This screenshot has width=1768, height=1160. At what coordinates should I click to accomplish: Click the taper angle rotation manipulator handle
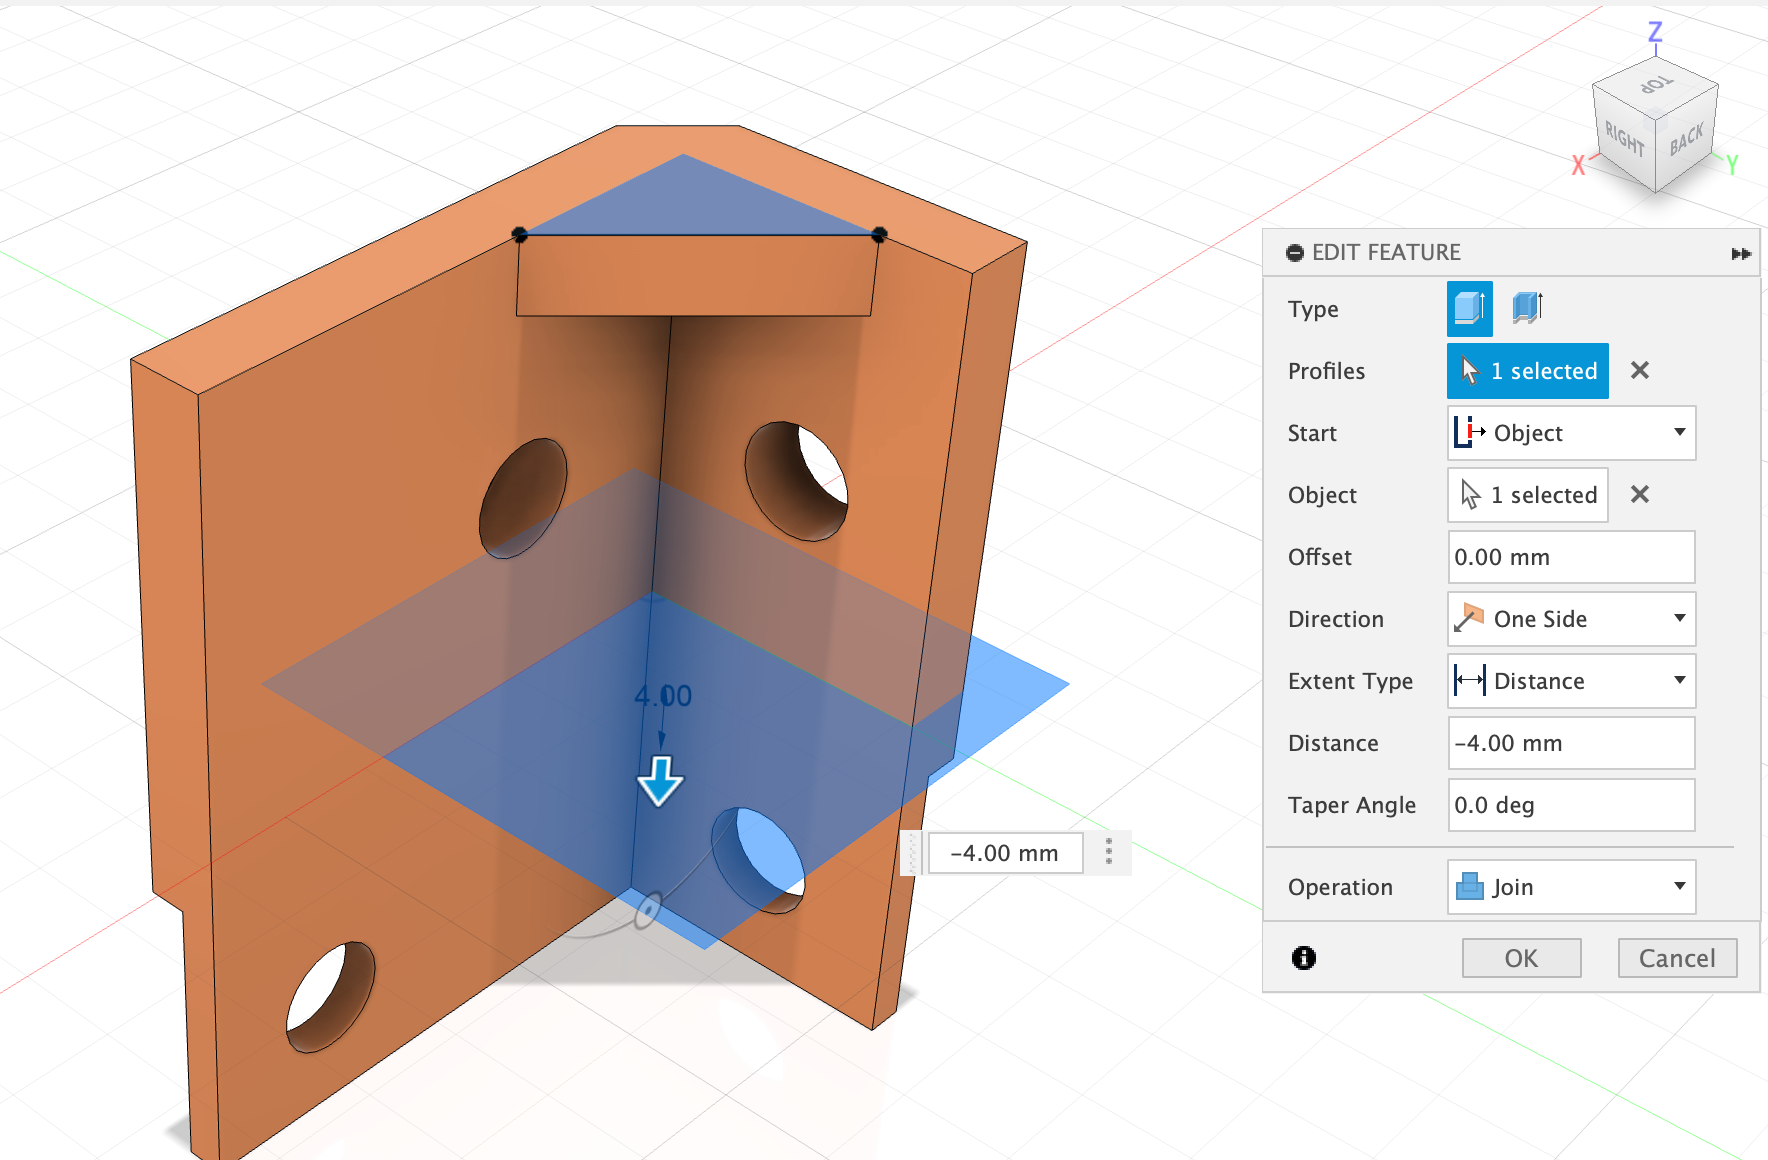pos(648,910)
